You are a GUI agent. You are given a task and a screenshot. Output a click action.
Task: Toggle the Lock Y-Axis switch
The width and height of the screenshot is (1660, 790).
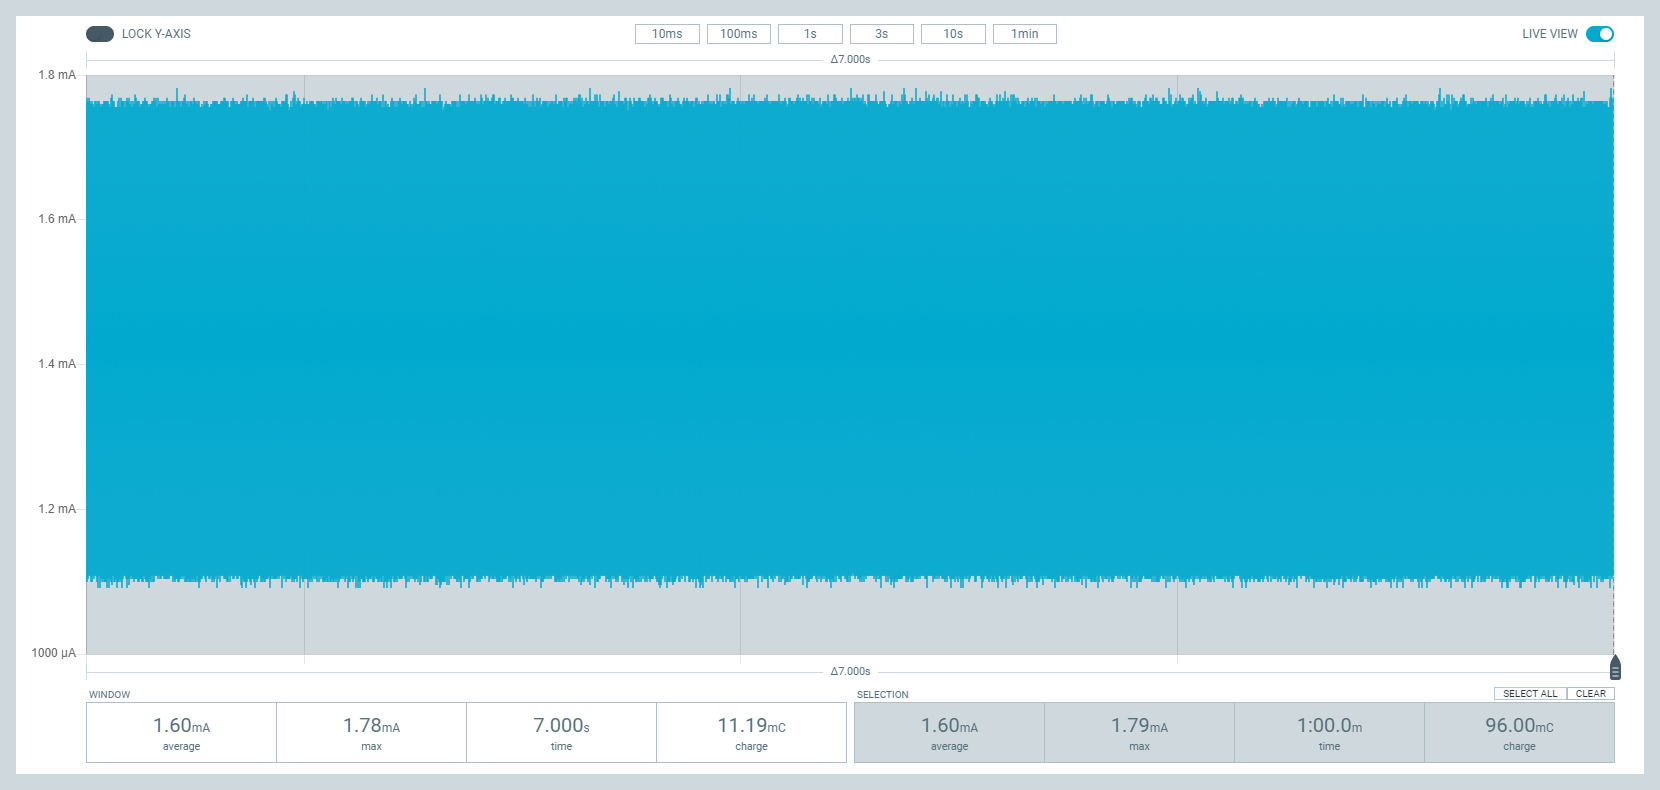pos(100,34)
